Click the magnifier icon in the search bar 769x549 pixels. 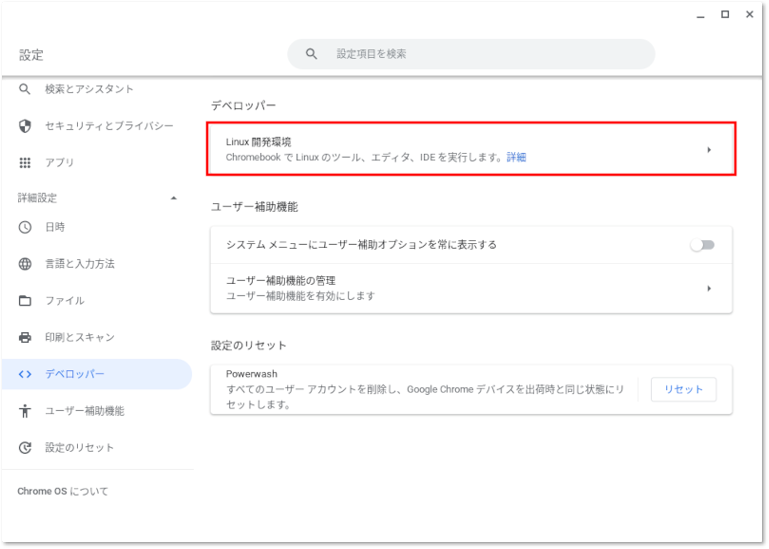[311, 54]
